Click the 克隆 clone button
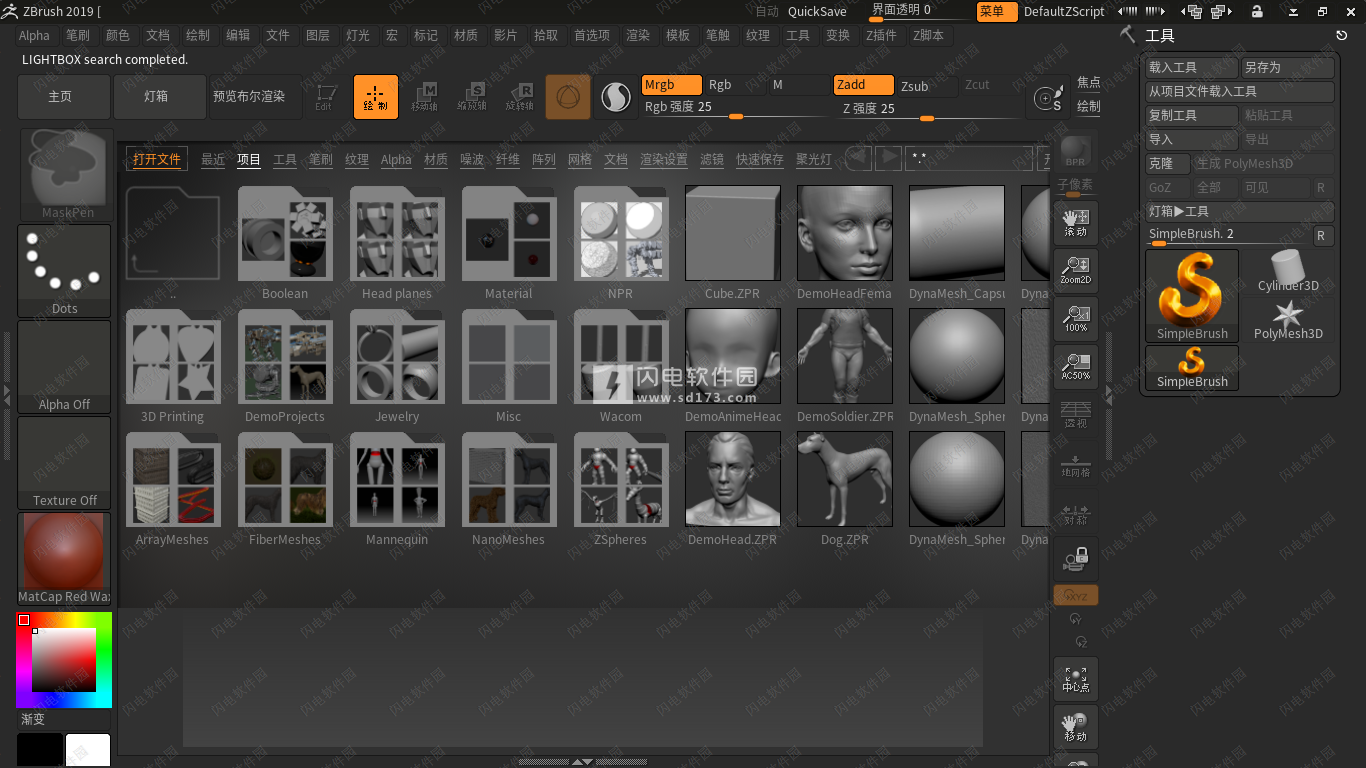 click(x=1168, y=164)
